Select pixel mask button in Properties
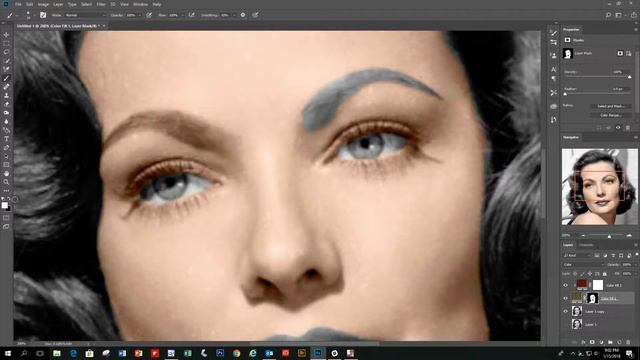 click(620, 53)
